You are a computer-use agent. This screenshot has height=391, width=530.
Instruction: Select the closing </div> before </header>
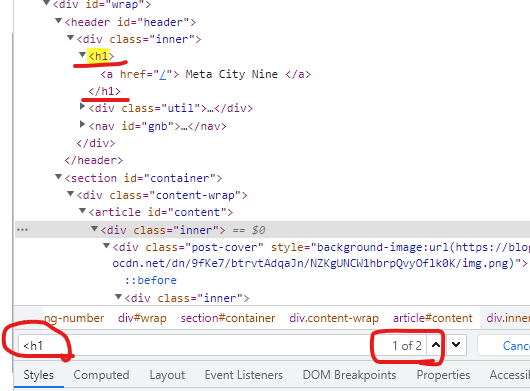pos(96,143)
